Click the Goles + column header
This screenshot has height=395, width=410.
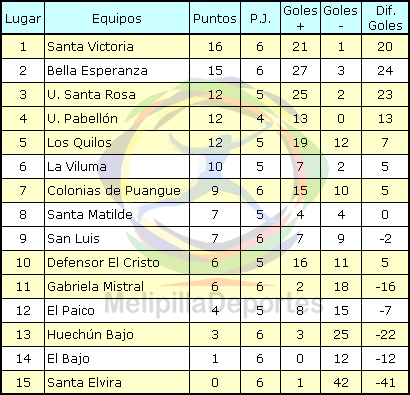click(300, 18)
